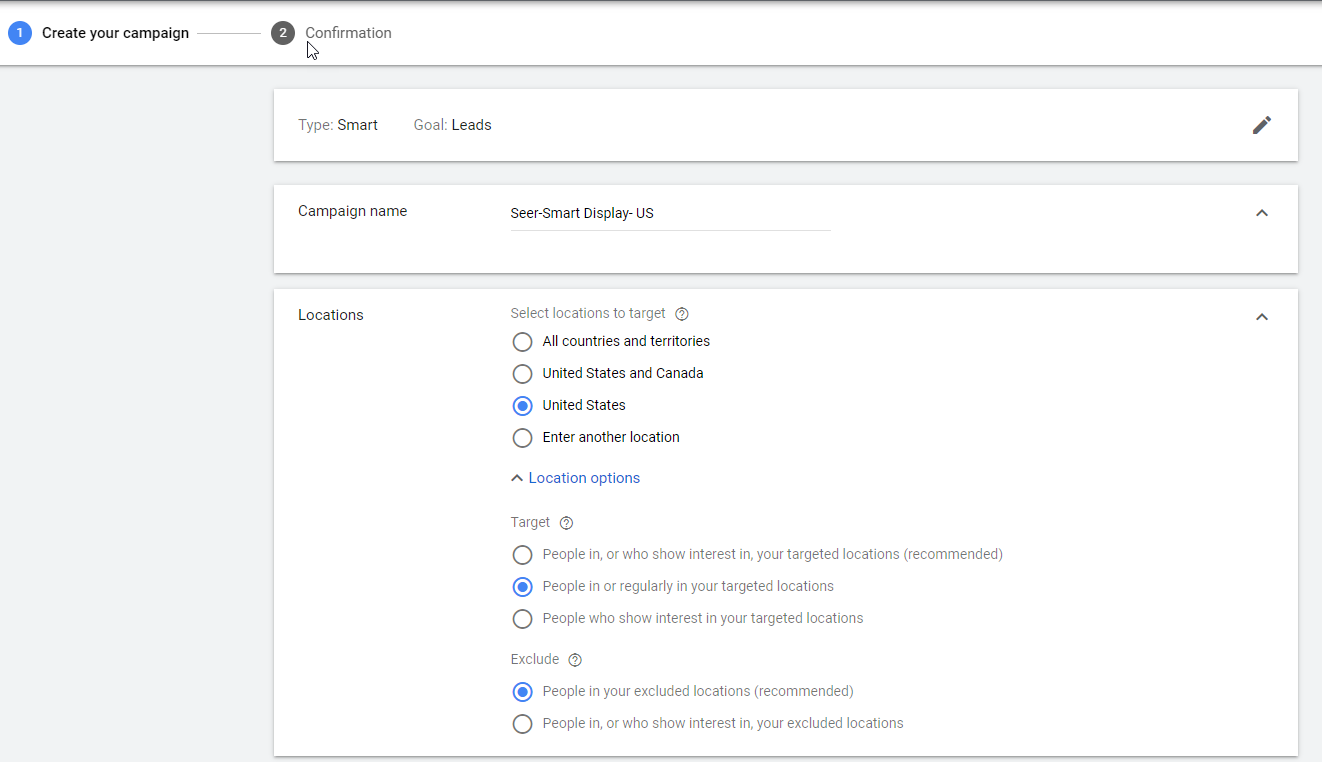Collapse the Location options link

point(575,478)
